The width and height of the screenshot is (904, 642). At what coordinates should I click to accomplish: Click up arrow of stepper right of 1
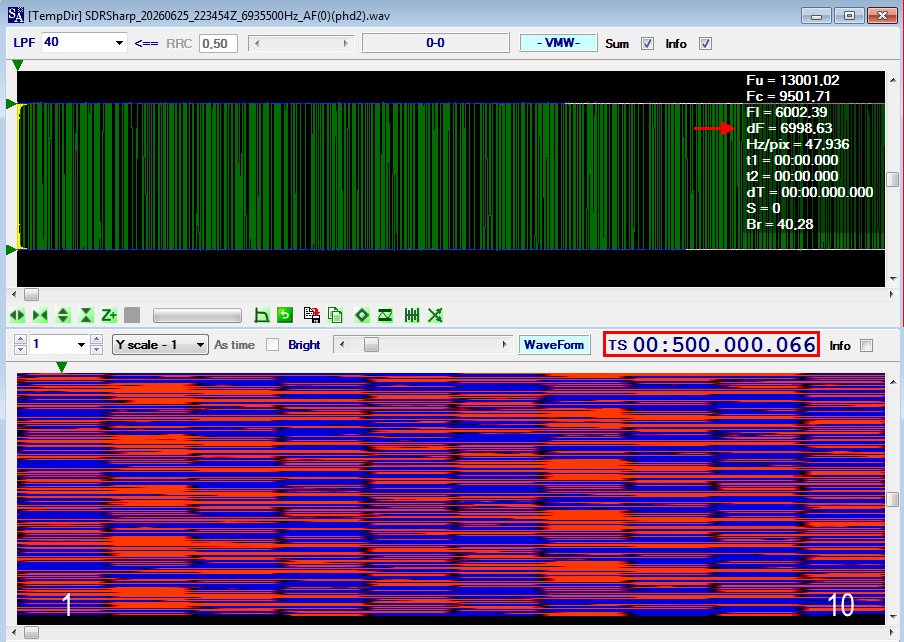pyautogui.click(x=97, y=339)
